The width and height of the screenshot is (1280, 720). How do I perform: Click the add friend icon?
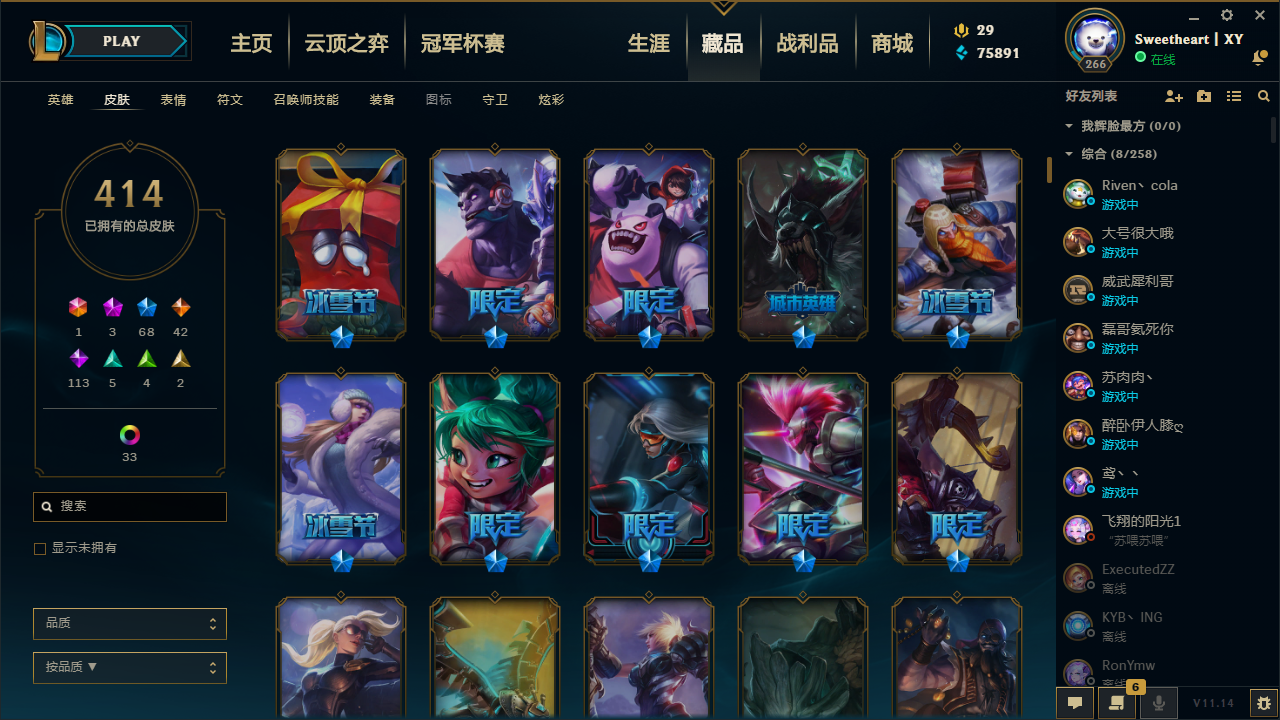pyautogui.click(x=1174, y=96)
